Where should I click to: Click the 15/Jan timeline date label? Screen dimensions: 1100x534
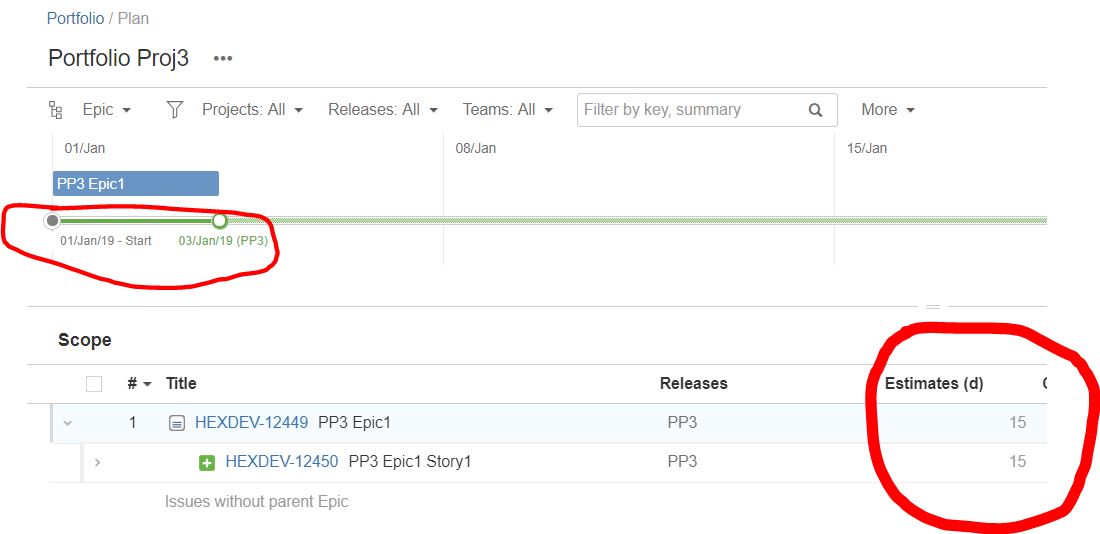(x=867, y=148)
